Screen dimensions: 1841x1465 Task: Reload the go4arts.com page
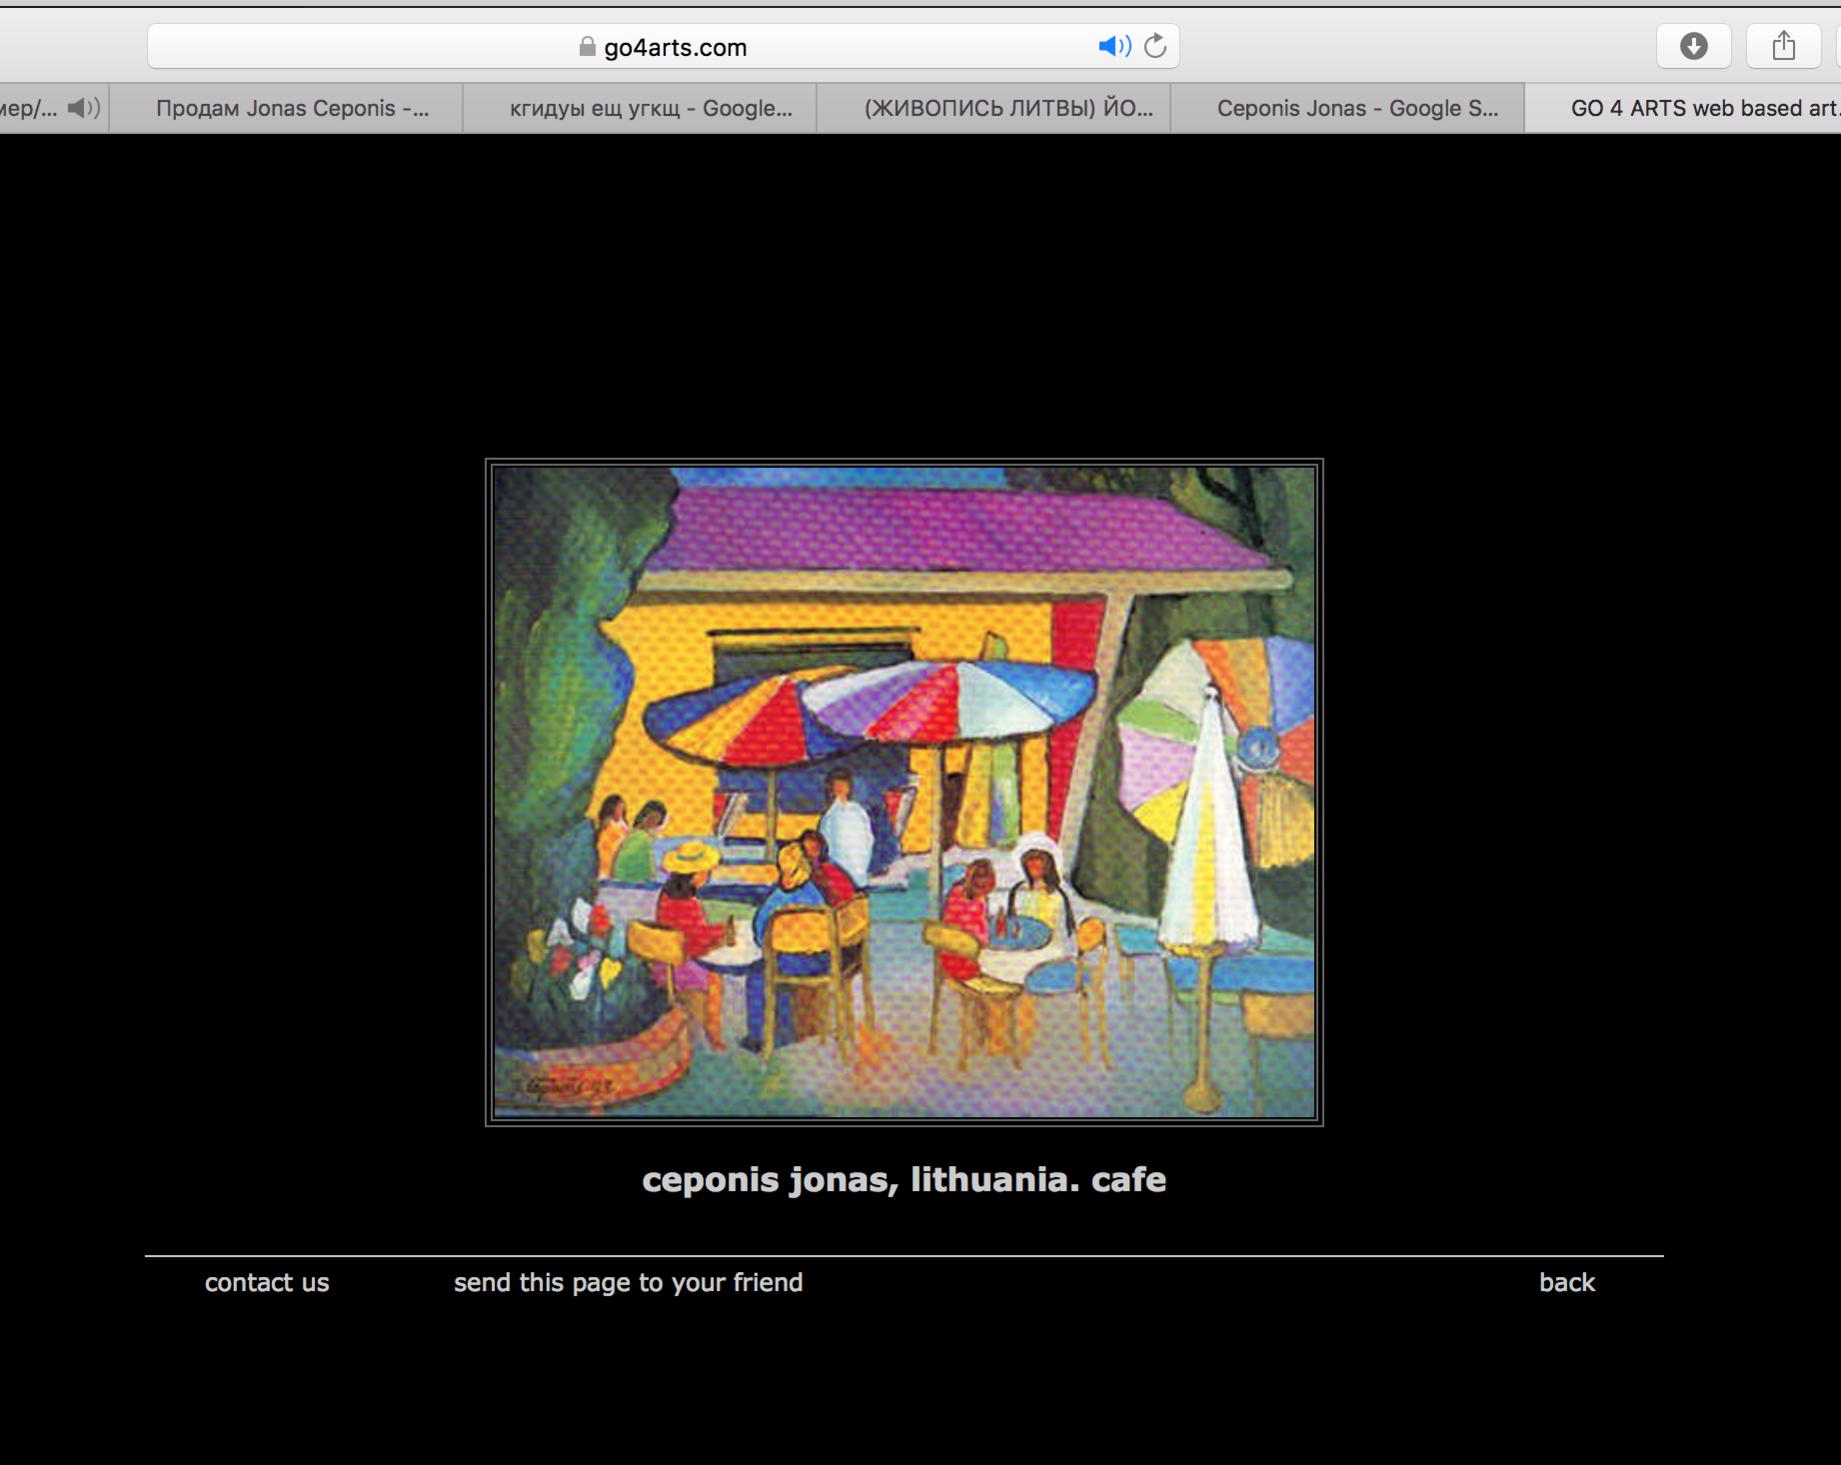tap(1155, 46)
